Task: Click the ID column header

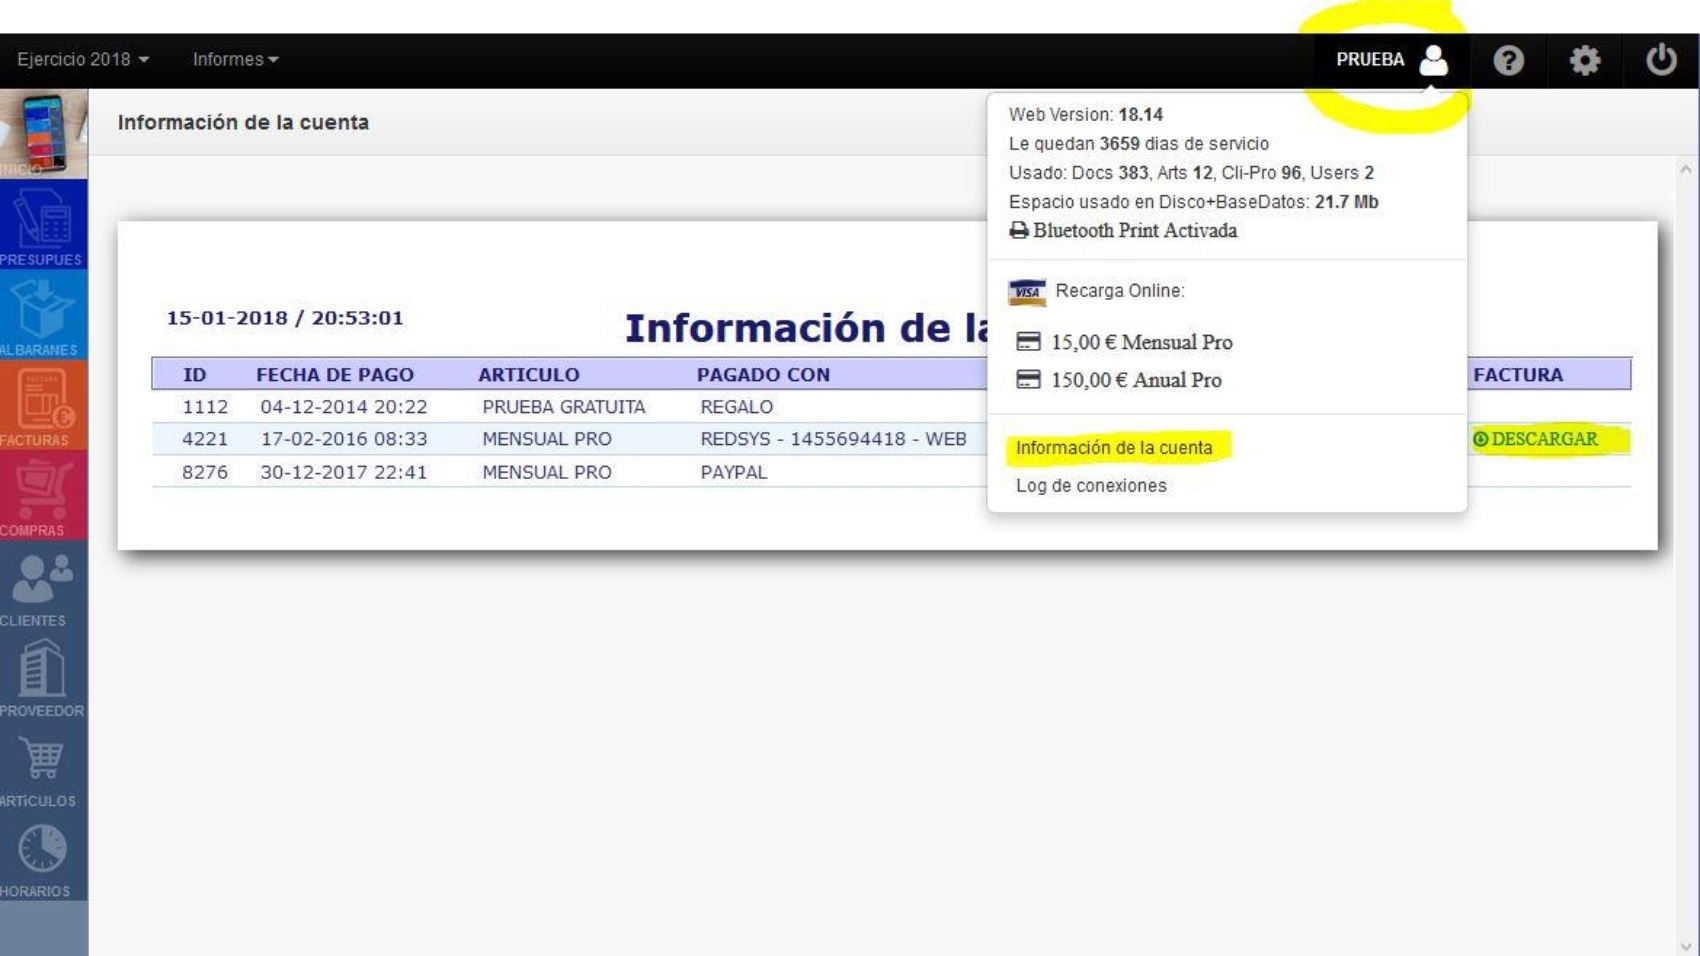Action: pyautogui.click(x=194, y=375)
